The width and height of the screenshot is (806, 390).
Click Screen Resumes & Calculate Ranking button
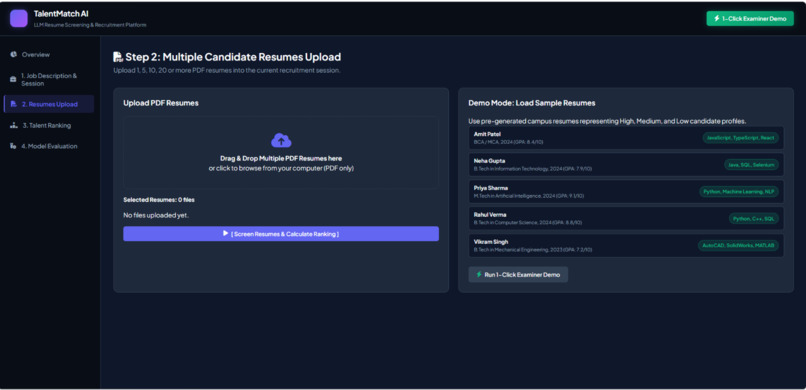(281, 234)
